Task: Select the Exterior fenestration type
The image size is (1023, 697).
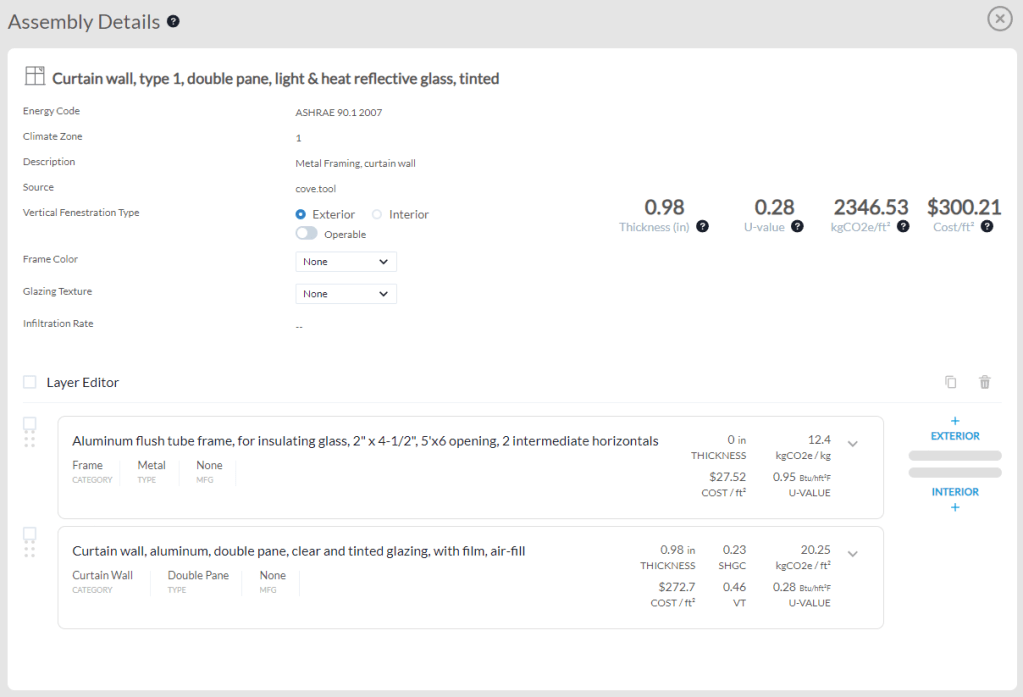Action: pos(301,214)
